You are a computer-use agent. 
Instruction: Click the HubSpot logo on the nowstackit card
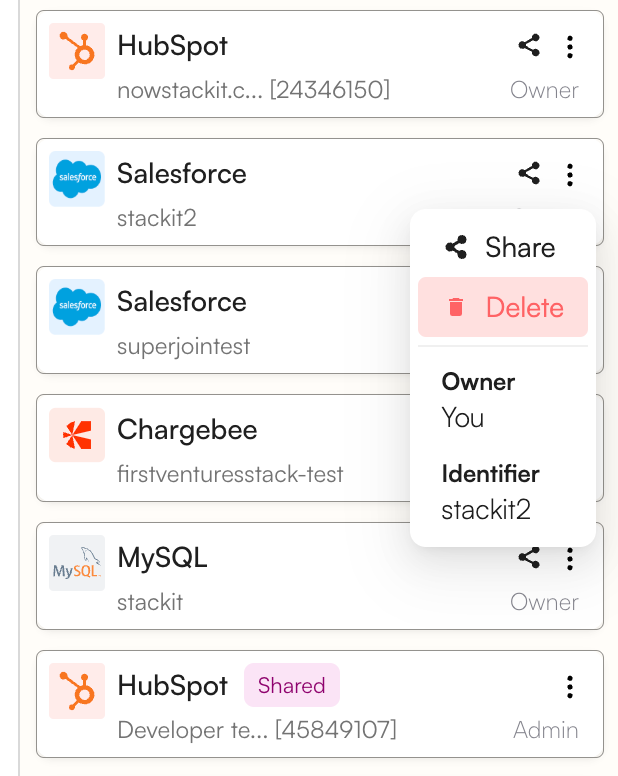tap(77, 51)
